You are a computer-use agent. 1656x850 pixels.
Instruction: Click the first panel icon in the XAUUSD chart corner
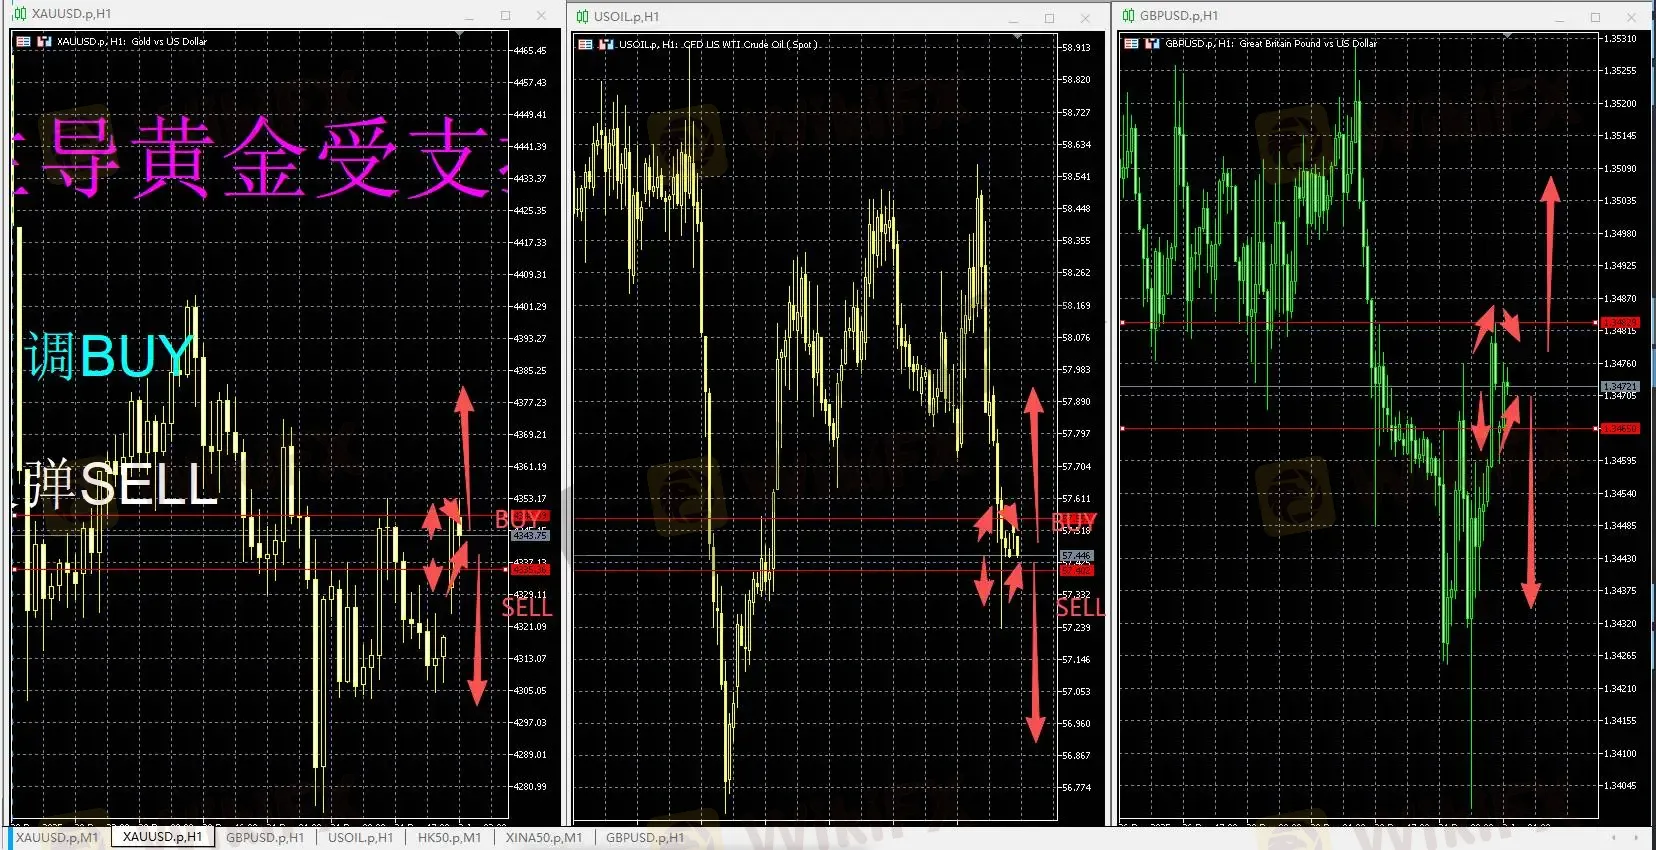point(24,42)
